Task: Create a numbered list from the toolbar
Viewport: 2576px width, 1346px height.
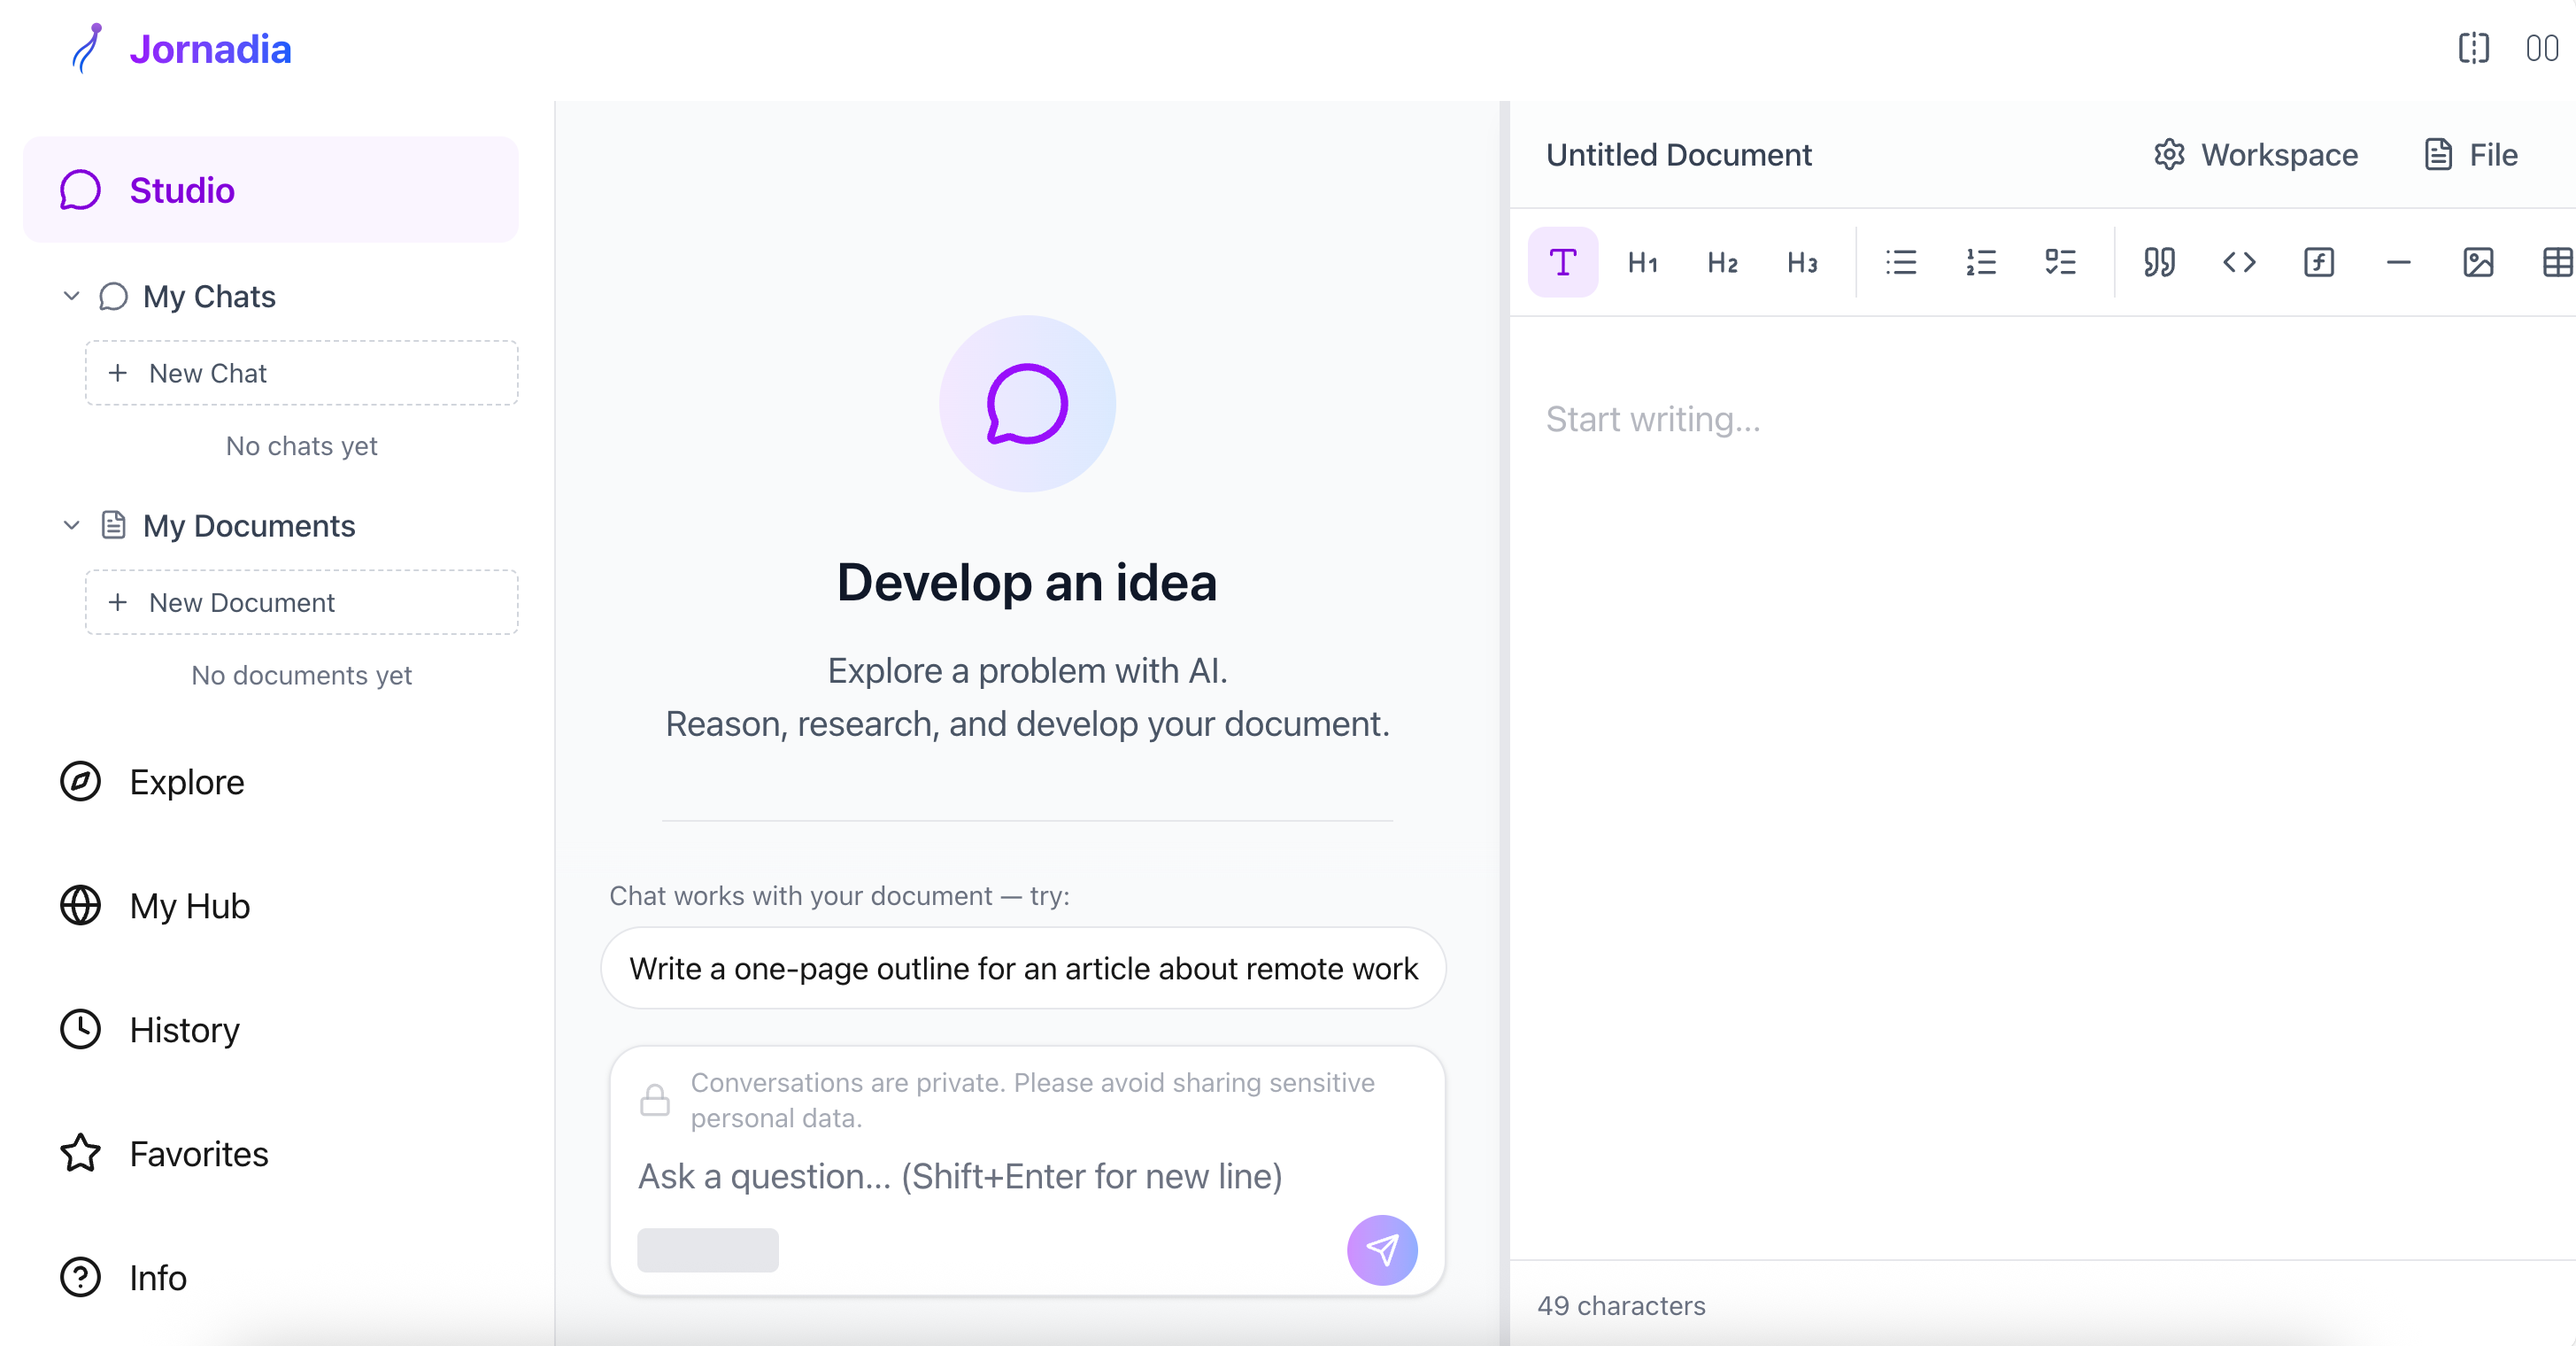Action: 1980,262
